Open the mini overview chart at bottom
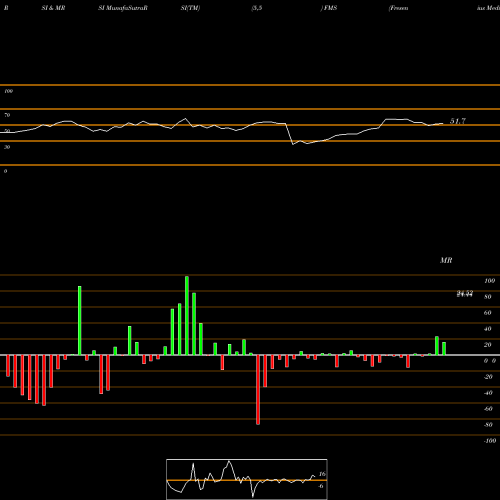Screen dimensions: 500x500 247,479
